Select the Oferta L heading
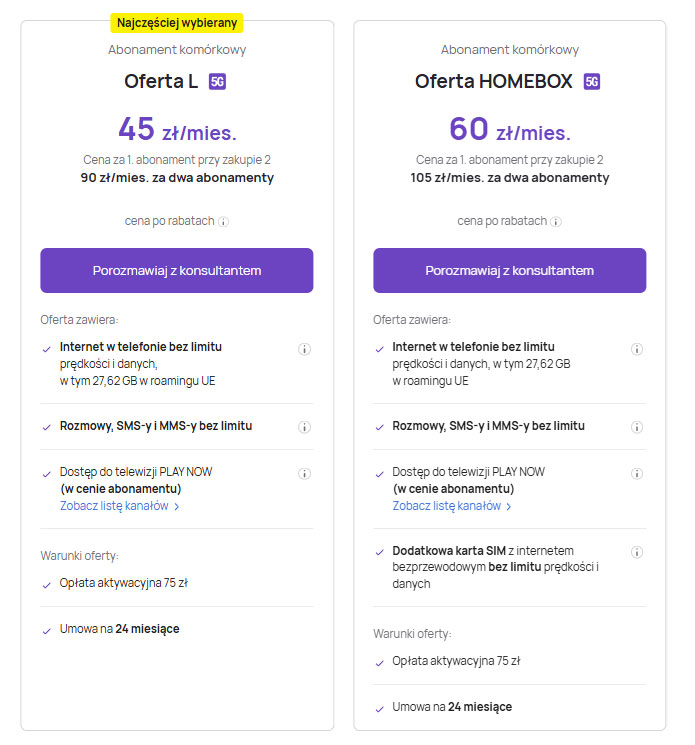The image size is (695, 745). (161, 81)
